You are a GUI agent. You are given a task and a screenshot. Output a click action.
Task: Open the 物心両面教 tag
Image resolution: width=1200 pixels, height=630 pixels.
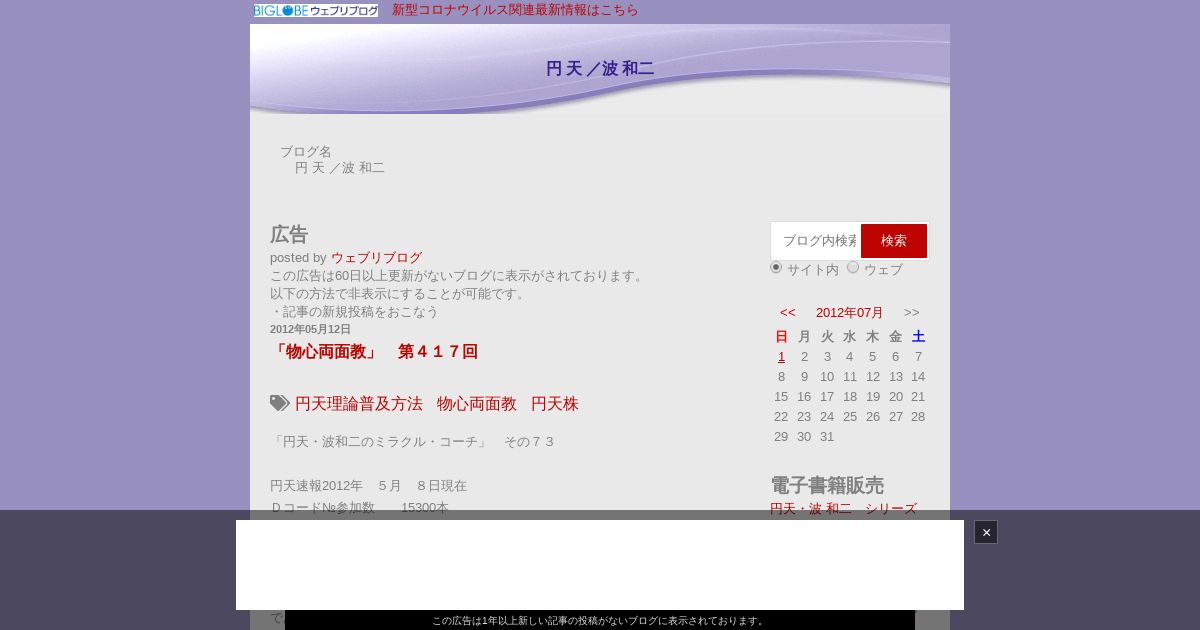click(x=477, y=404)
